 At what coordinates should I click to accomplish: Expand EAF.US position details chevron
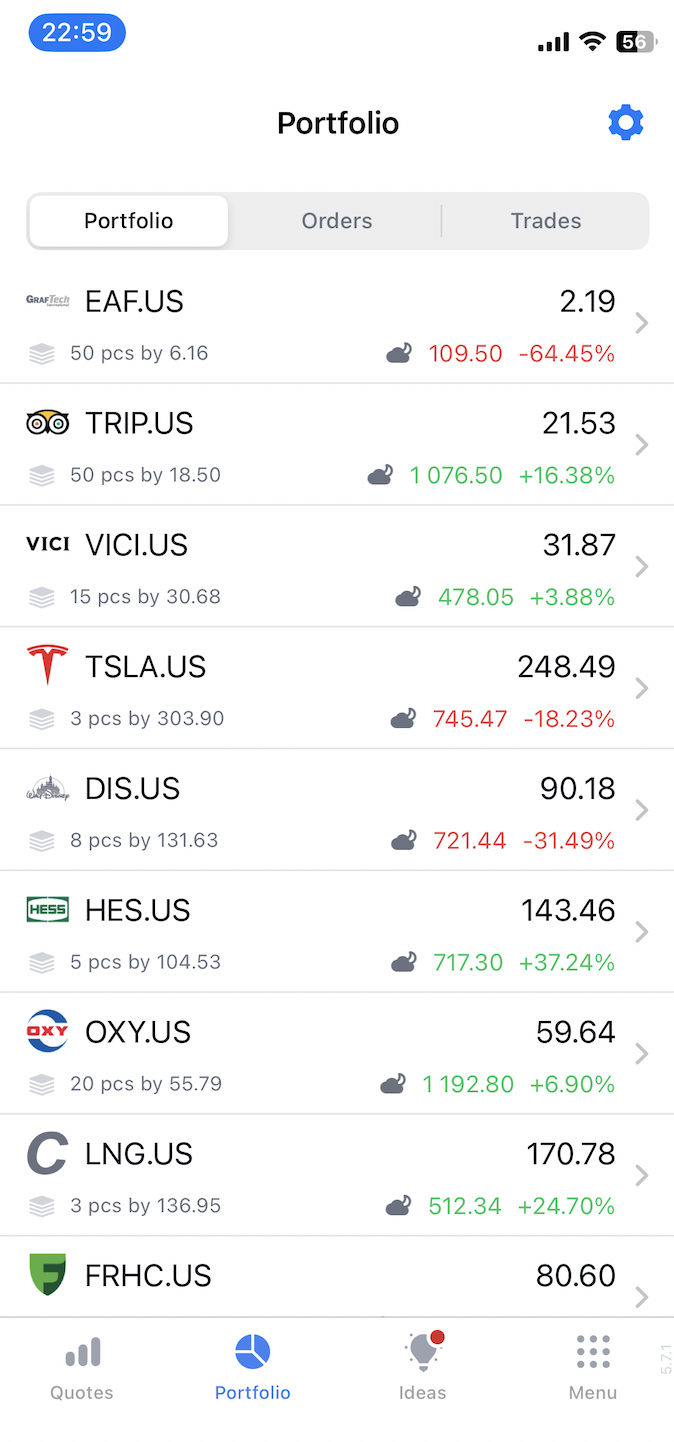coord(642,323)
